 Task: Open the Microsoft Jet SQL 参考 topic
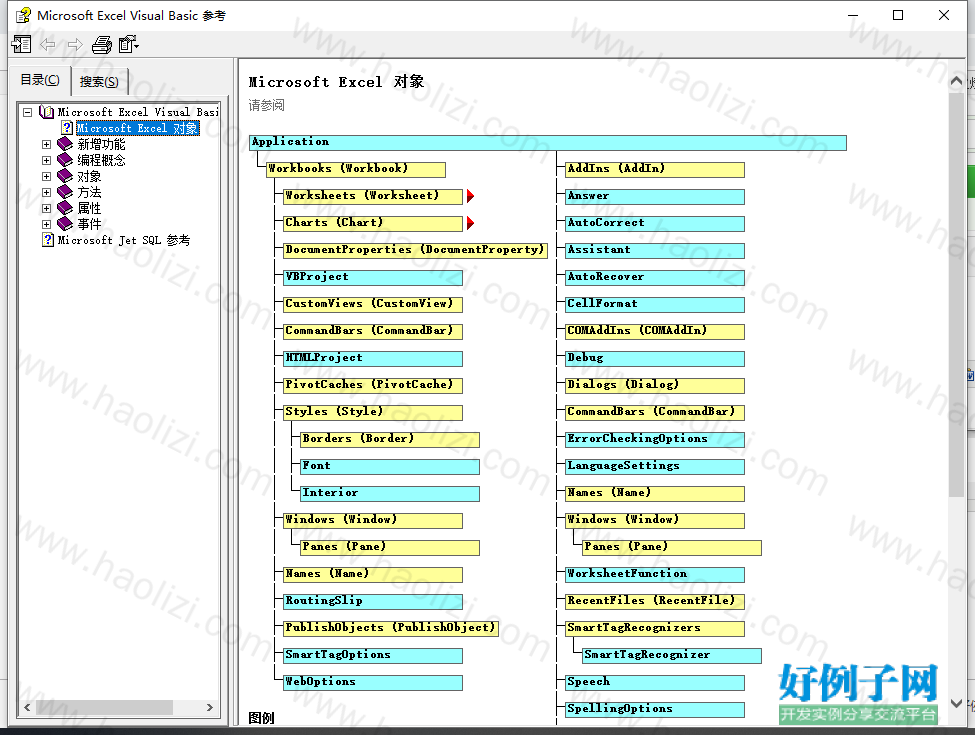[124, 240]
